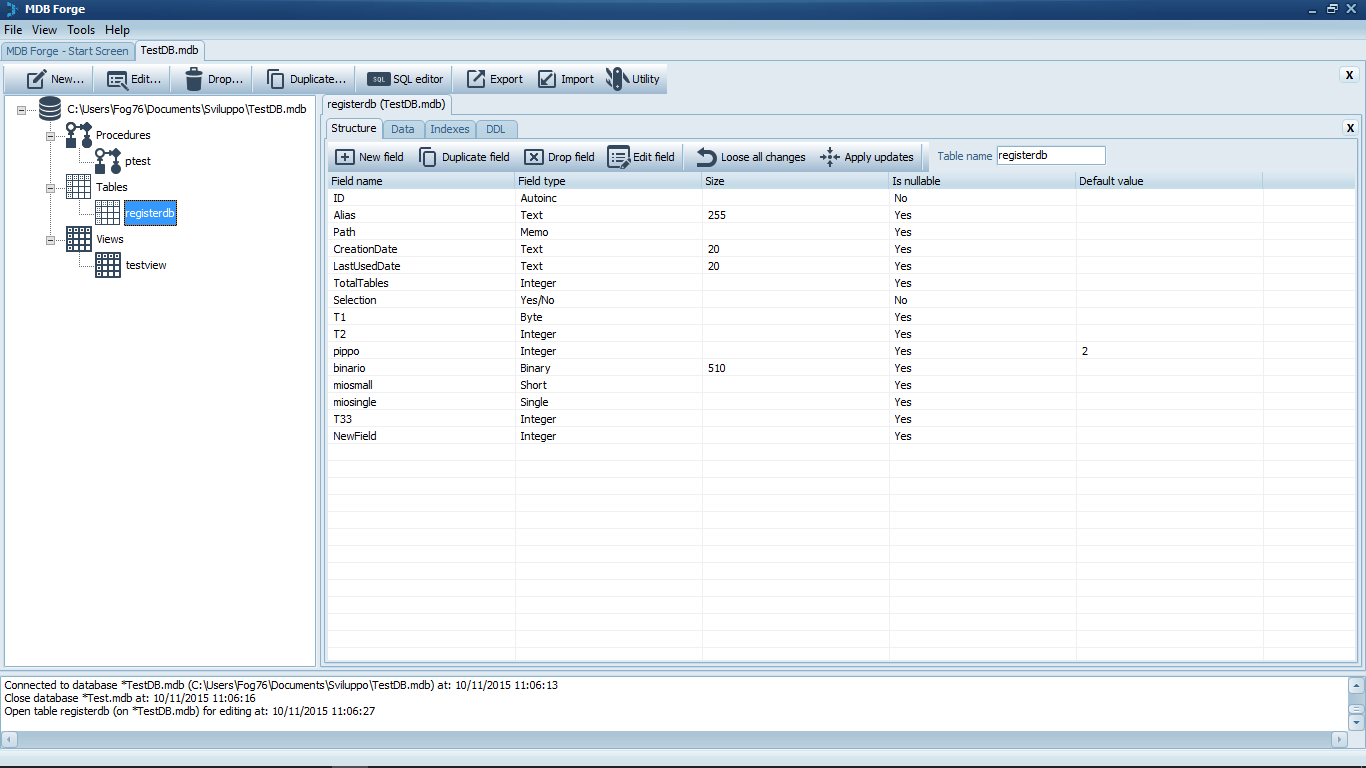This screenshot has width=1366, height=768.
Task: Click the ptest procedure icon
Action: [108, 161]
